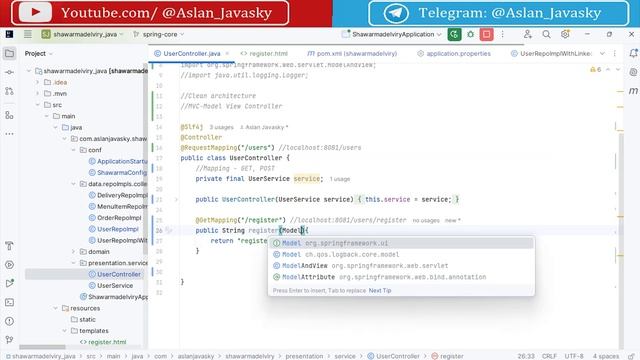Switch to pom.xml tab
The height and width of the screenshot is (360, 640).
352,53
